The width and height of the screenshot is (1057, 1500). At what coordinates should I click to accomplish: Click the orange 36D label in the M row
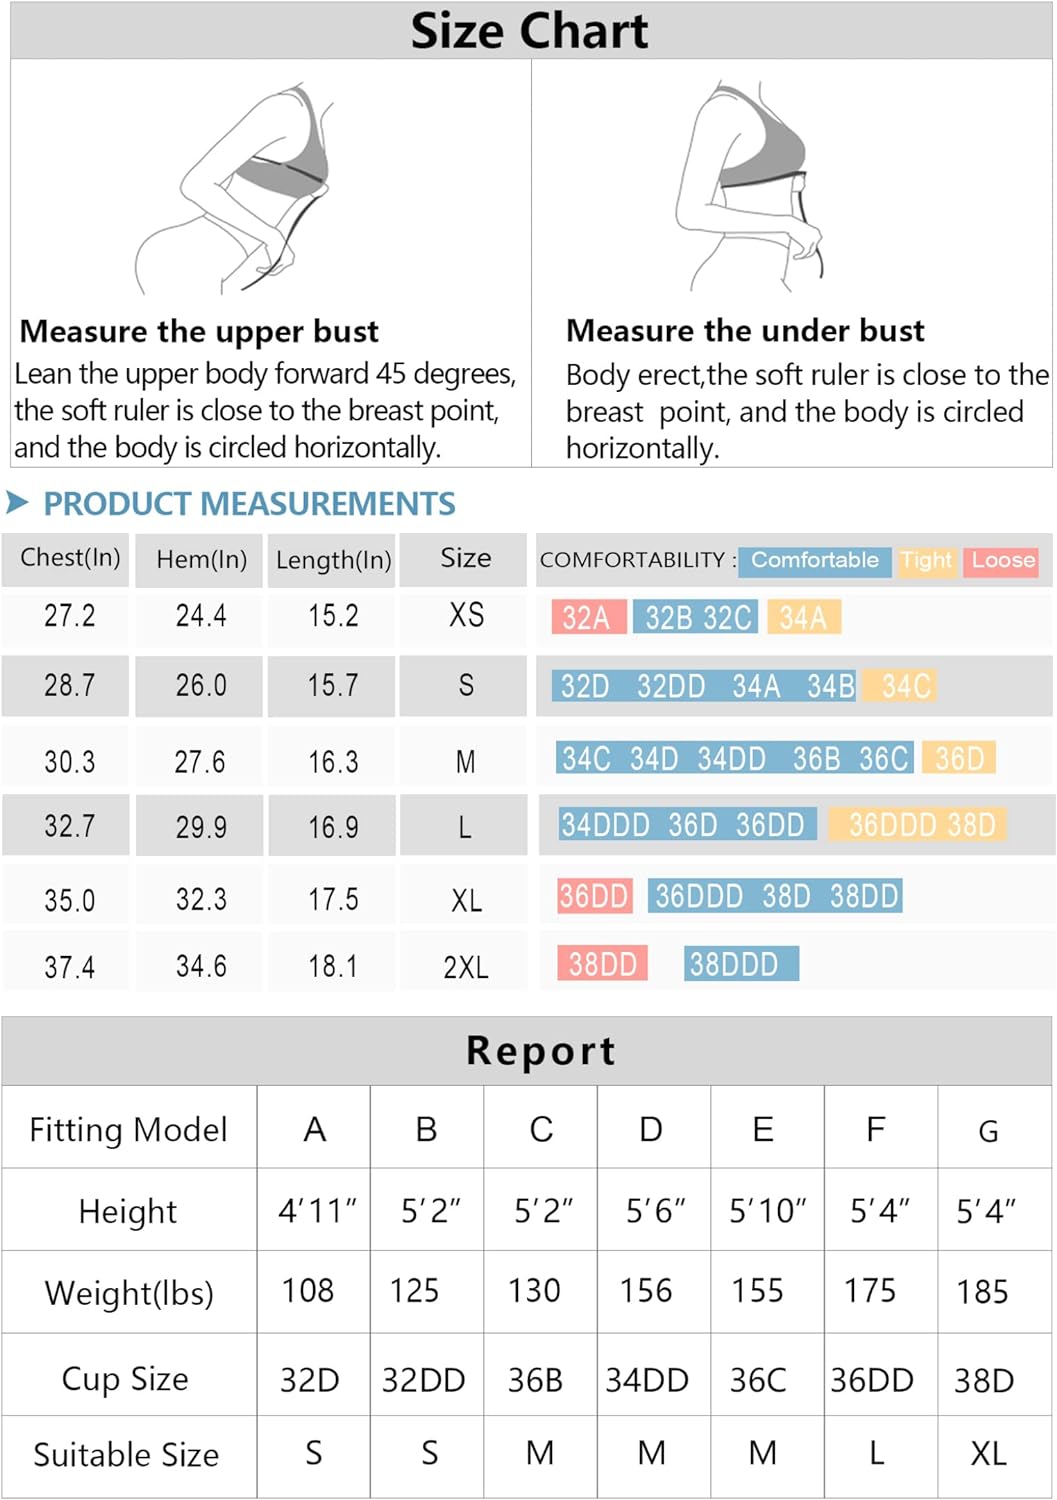coord(958,758)
